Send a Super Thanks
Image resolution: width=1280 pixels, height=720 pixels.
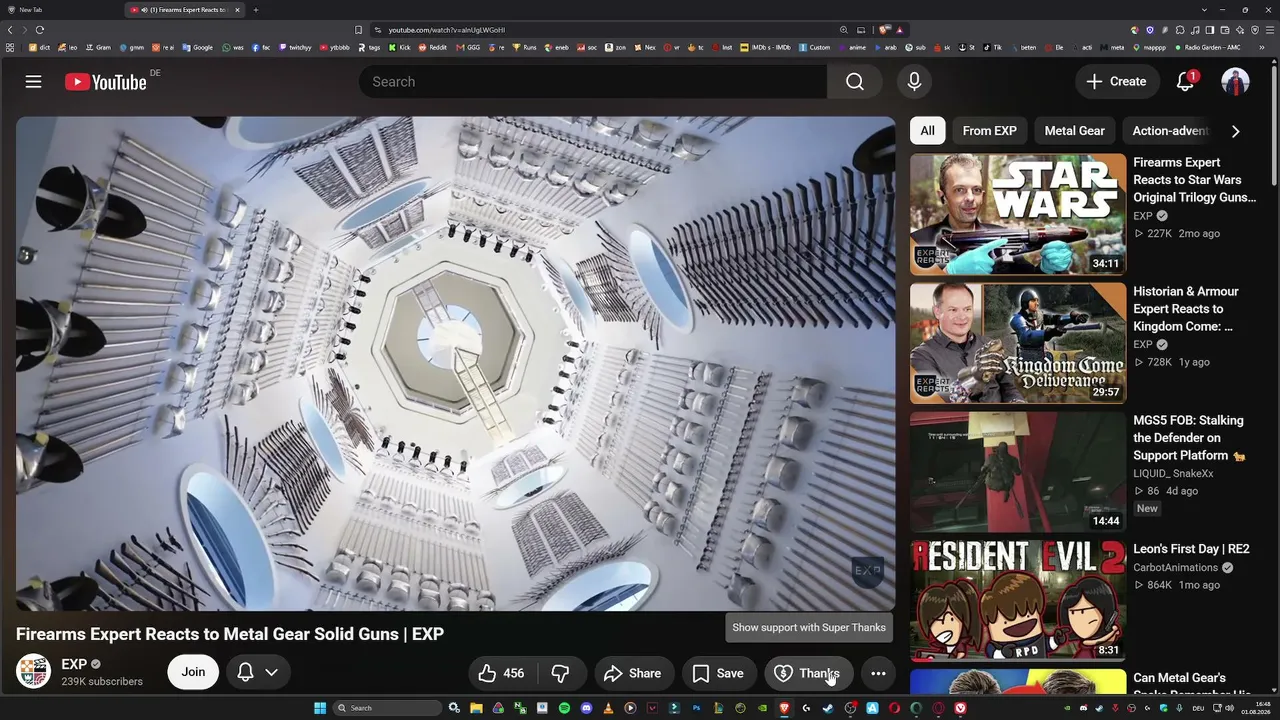[808, 673]
